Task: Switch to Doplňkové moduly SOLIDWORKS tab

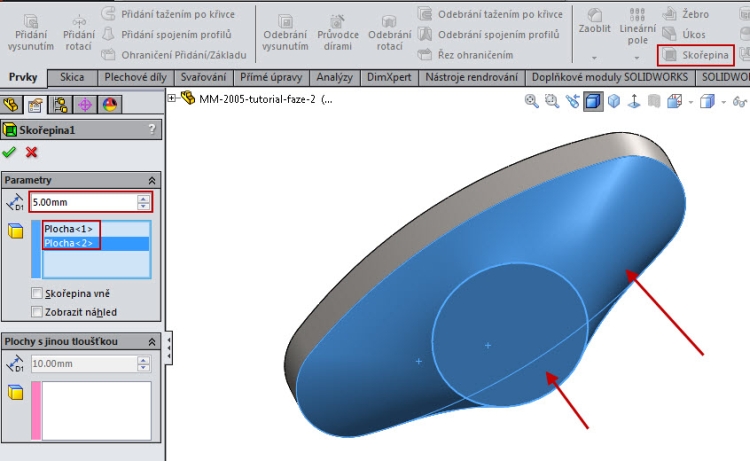Action: 610,77
